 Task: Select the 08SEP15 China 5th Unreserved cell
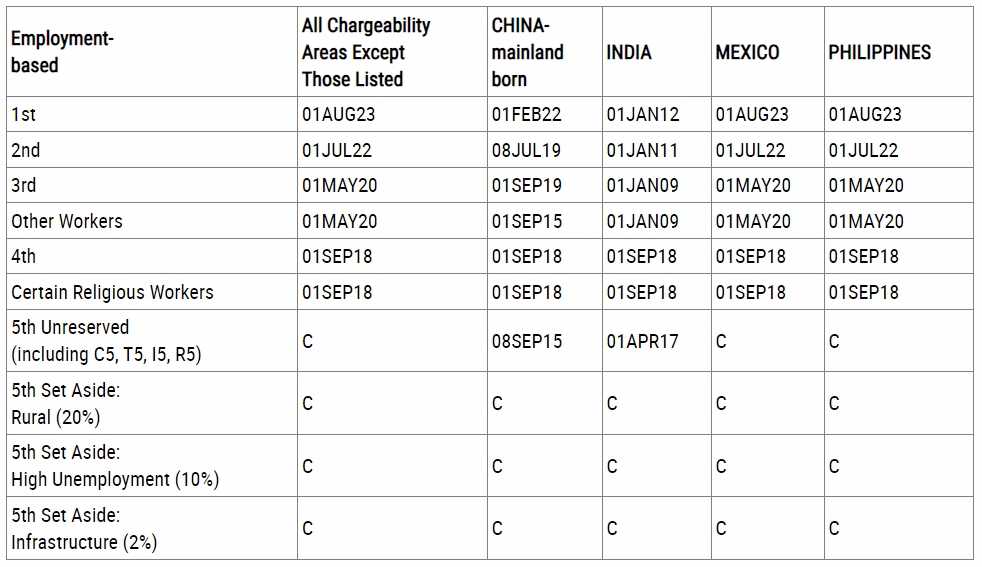(527, 341)
